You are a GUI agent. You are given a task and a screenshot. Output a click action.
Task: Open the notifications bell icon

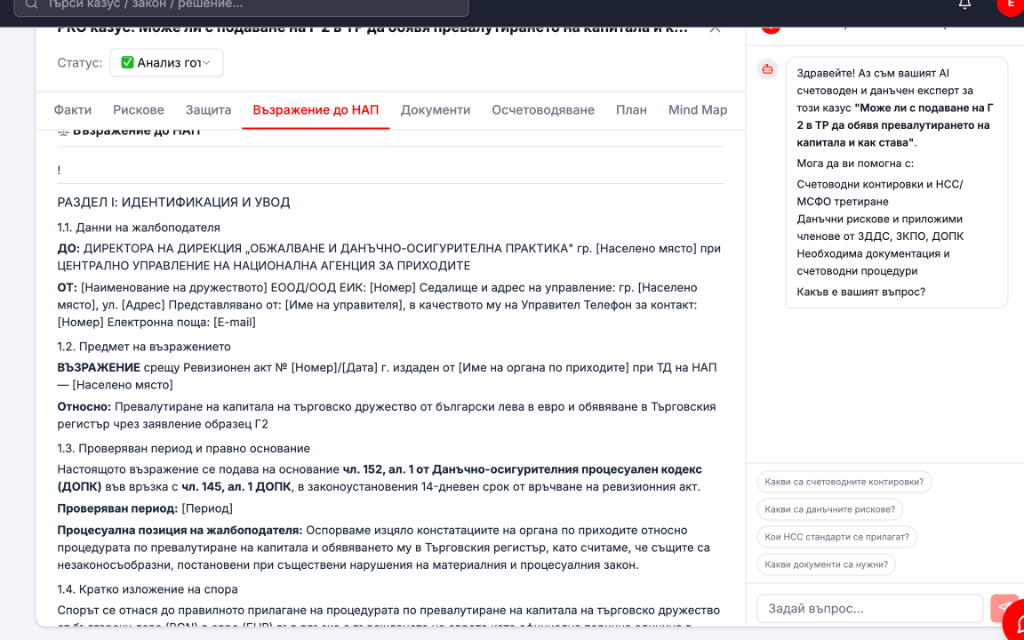[964, 4]
